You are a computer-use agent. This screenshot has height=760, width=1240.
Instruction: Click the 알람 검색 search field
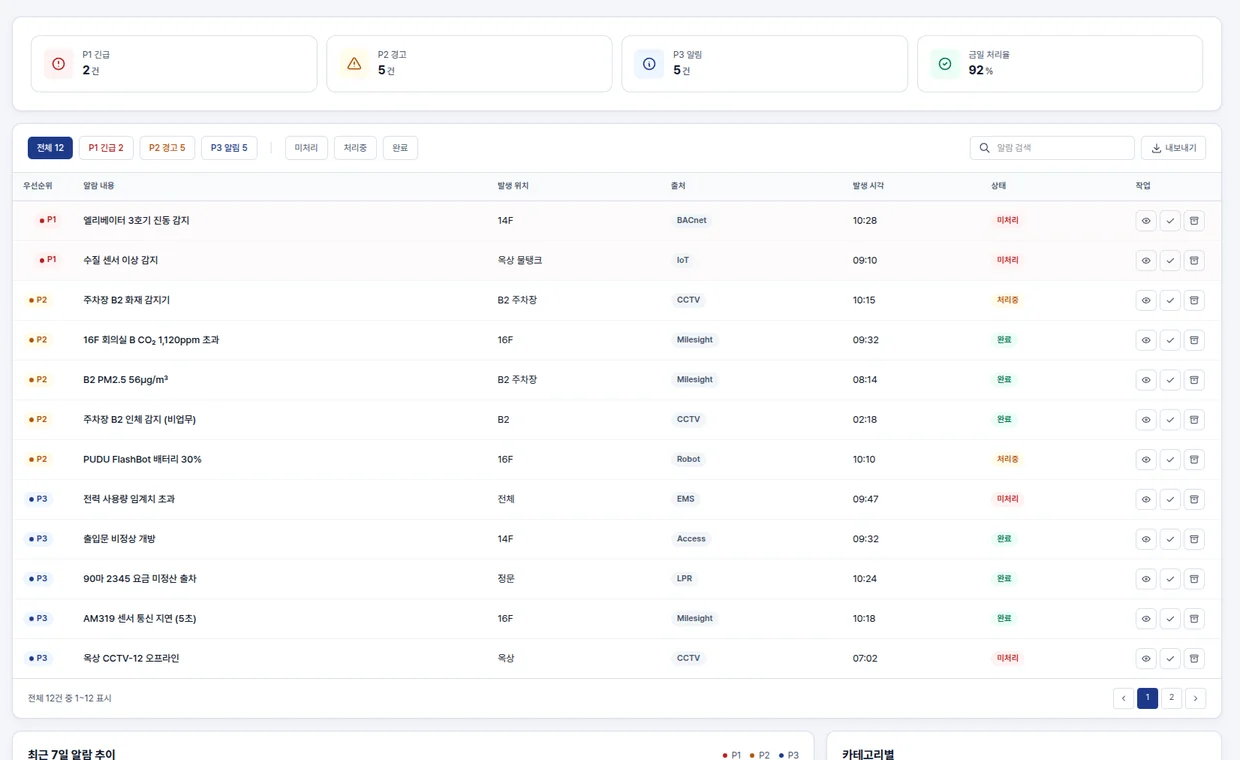point(1052,148)
